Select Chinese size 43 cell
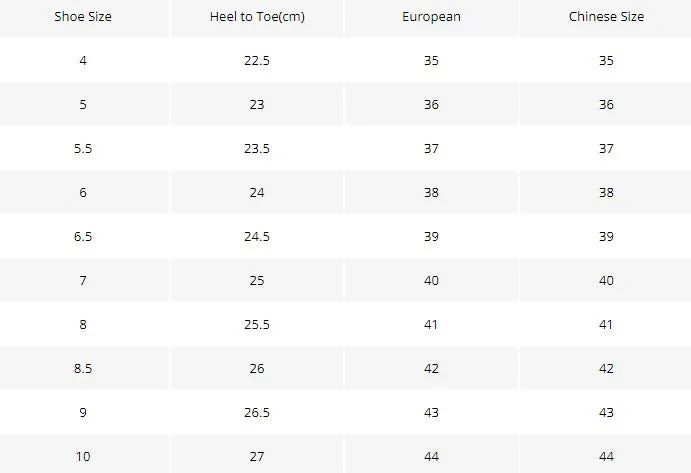The width and height of the screenshot is (691, 473). 606,413
